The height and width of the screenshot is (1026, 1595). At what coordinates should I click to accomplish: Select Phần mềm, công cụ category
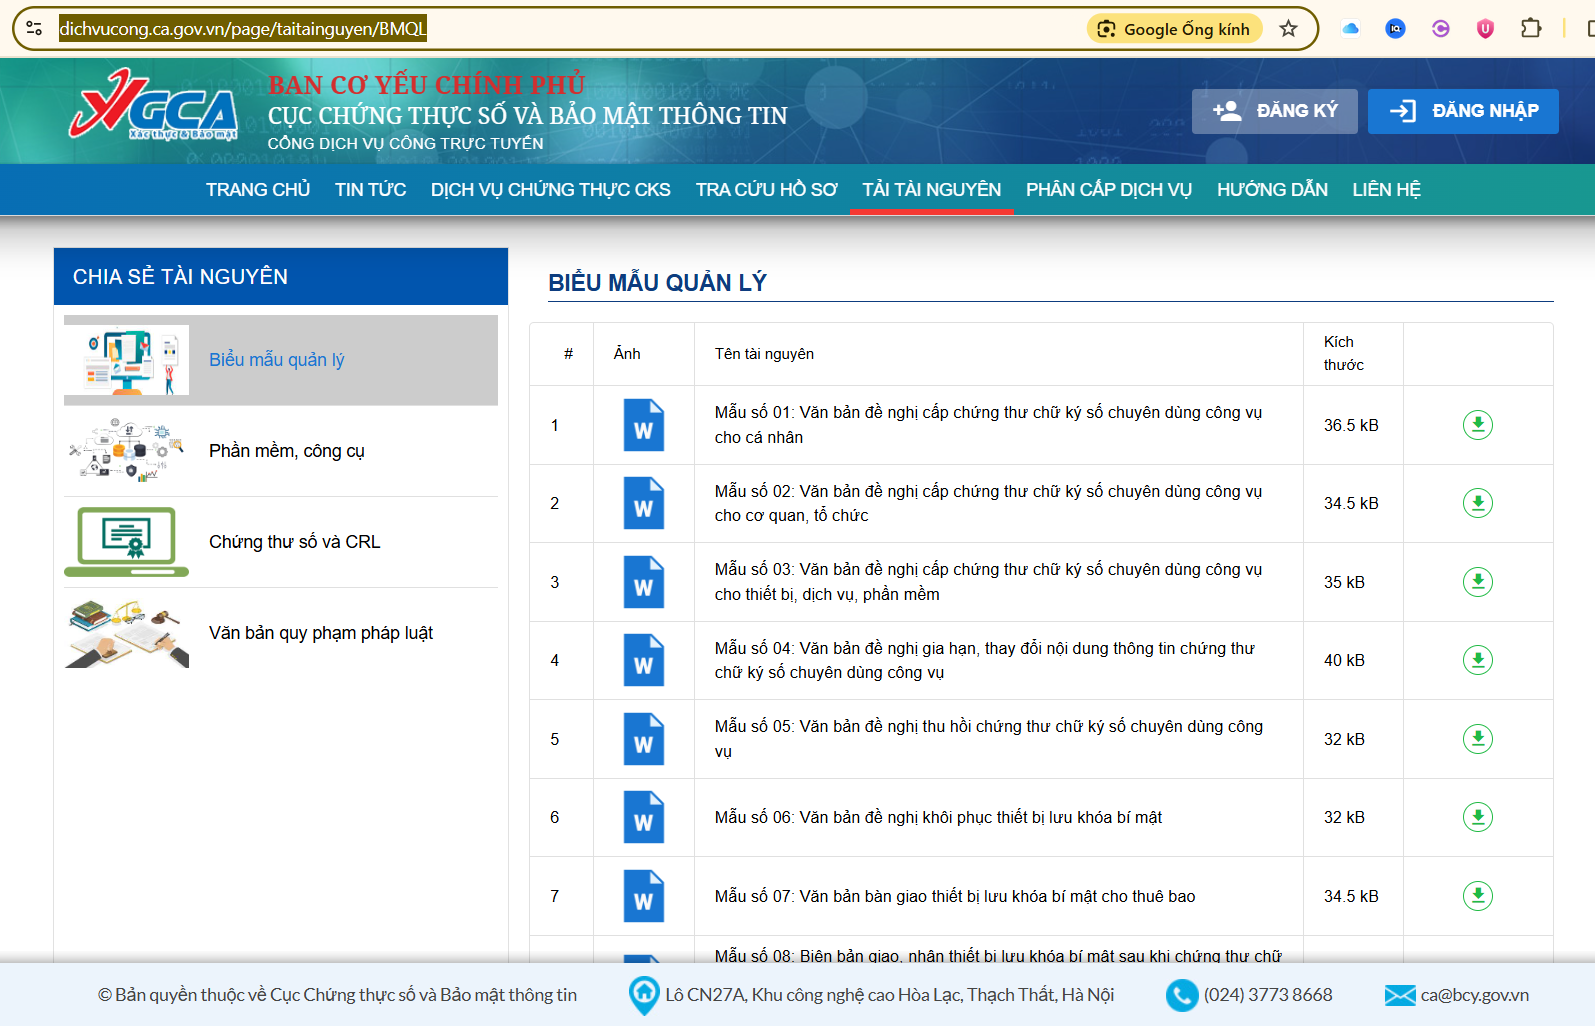pos(286,451)
